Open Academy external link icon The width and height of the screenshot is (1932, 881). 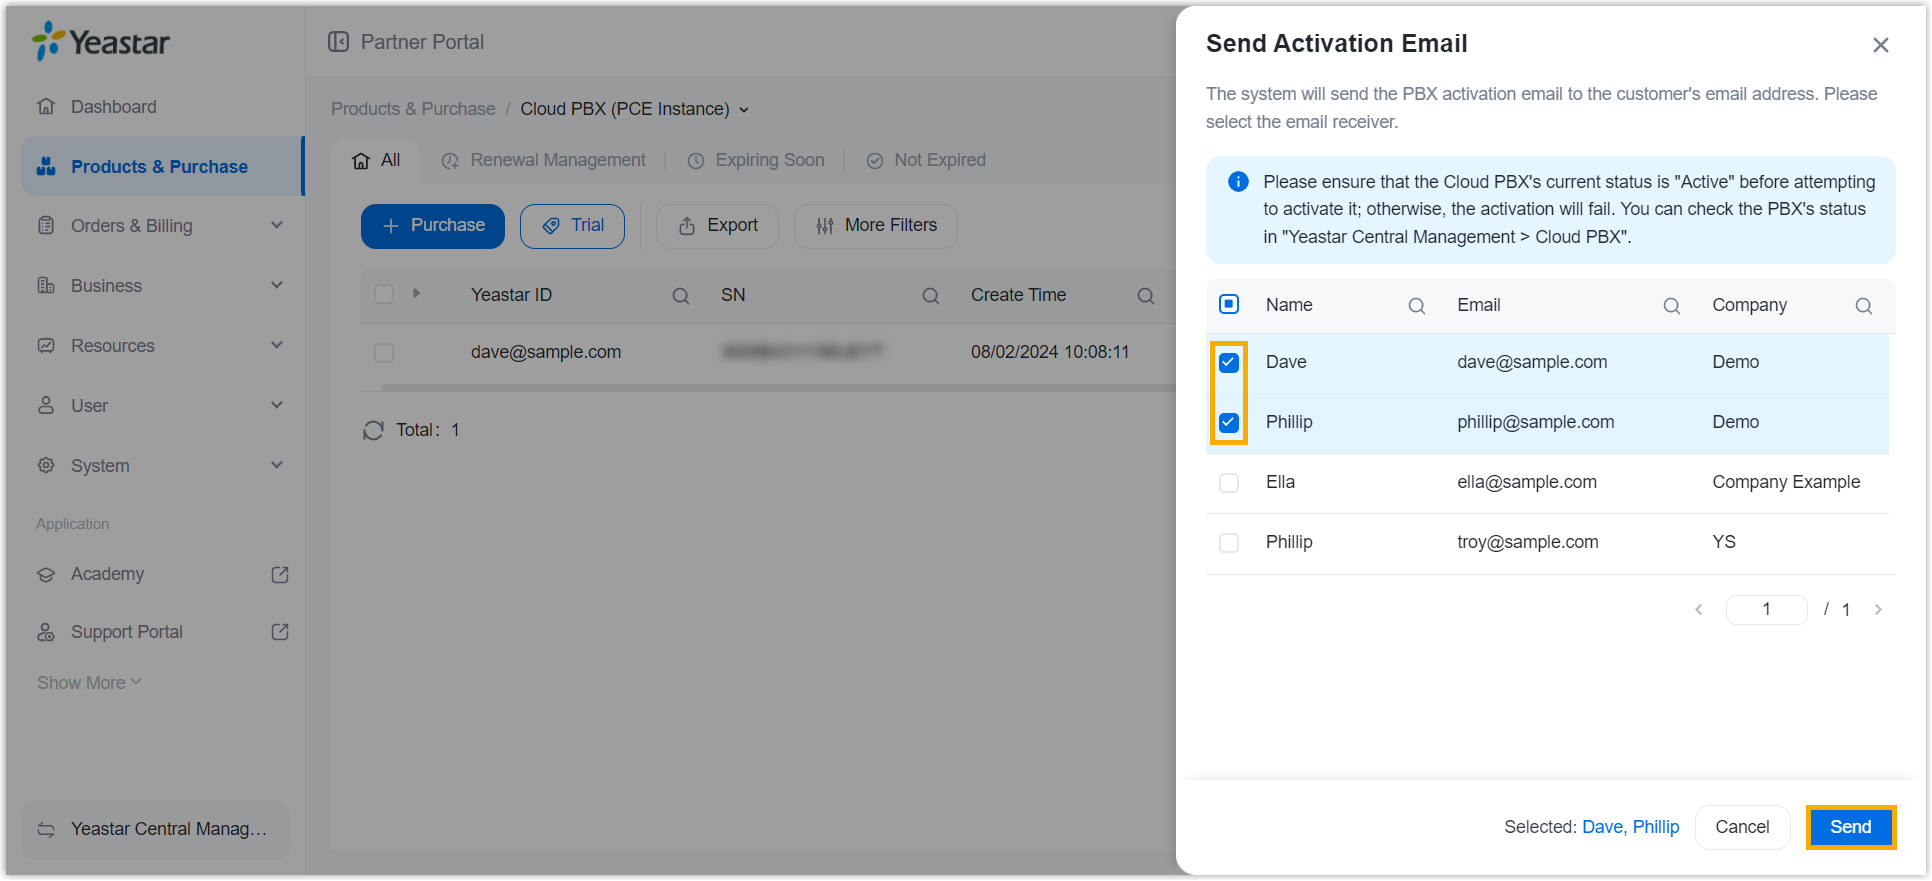(x=280, y=574)
